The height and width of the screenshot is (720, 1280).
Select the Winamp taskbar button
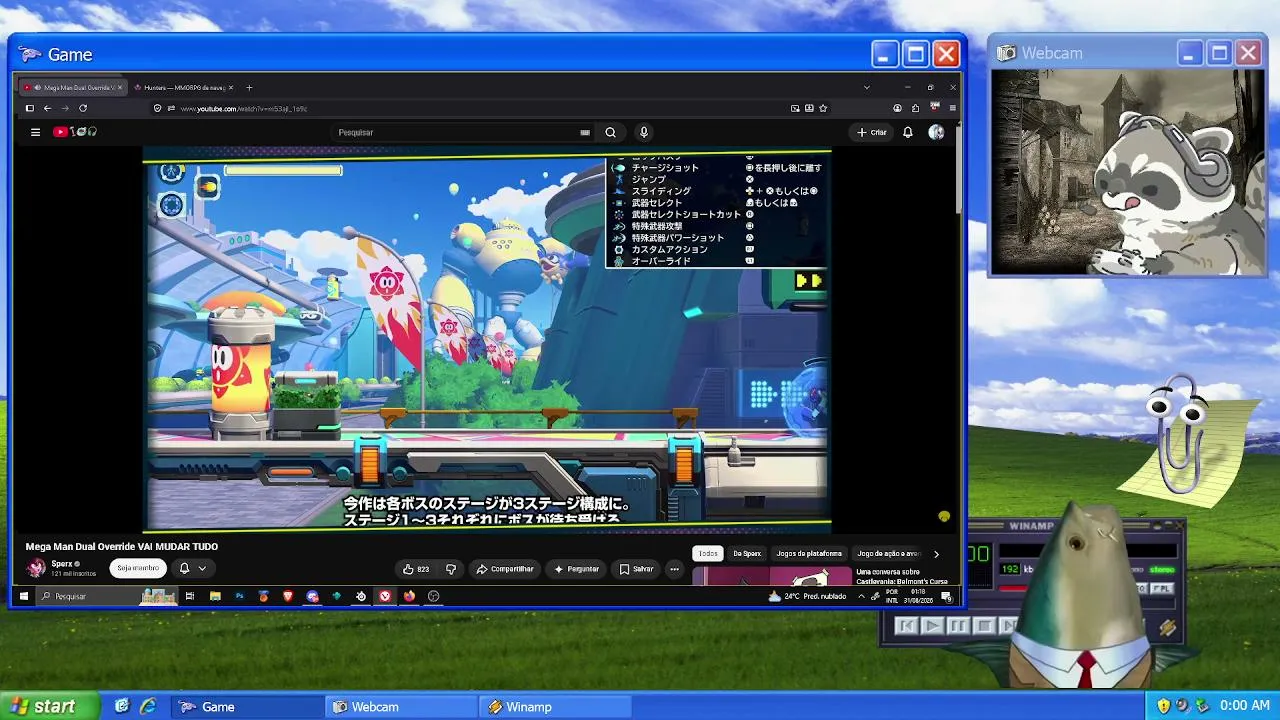pyautogui.click(x=557, y=707)
